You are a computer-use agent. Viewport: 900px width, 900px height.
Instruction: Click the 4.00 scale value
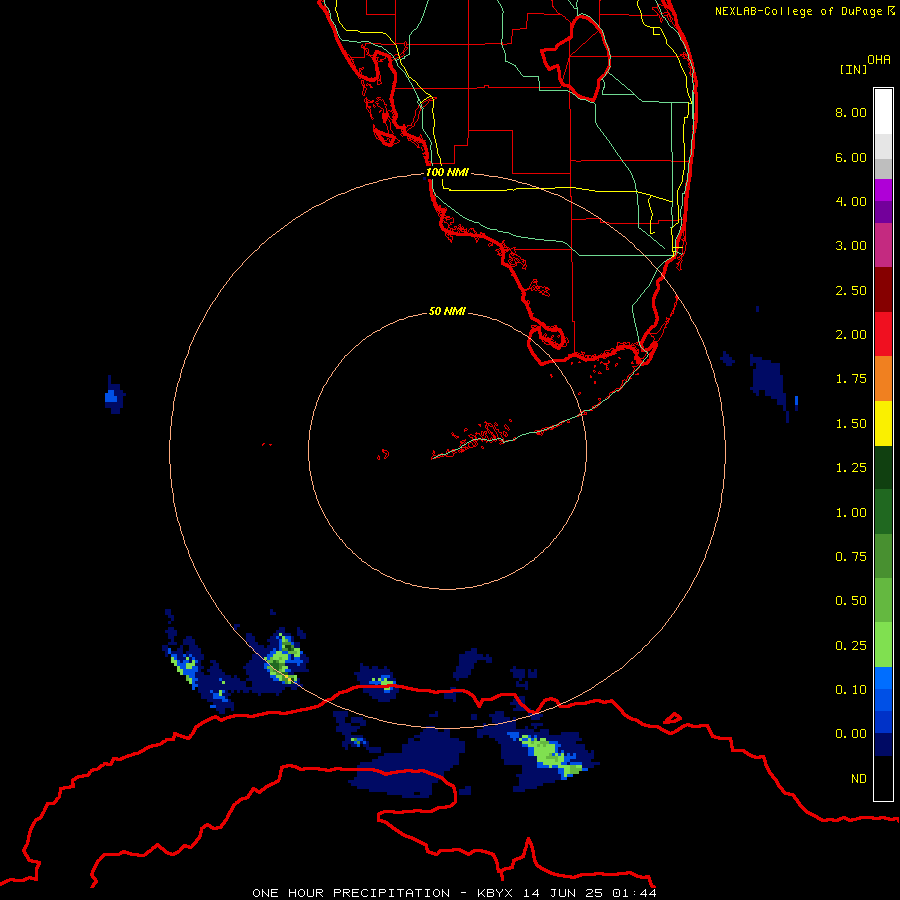point(851,201)
